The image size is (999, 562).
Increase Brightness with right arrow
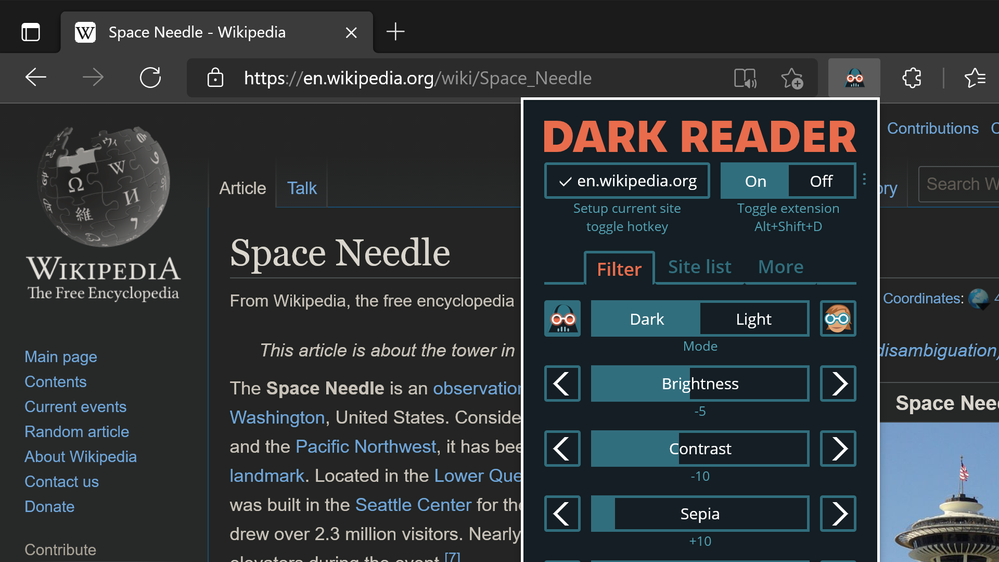838,384
